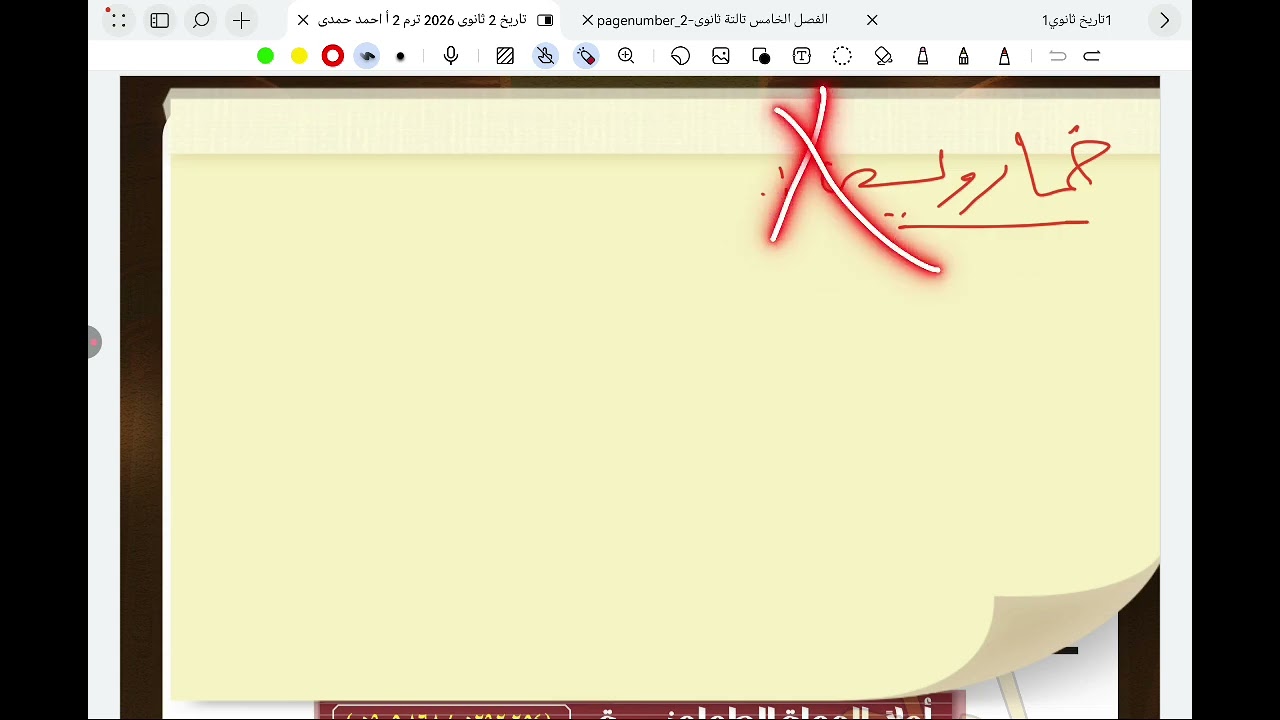
Task: Open the hatched pattern tool
Action: tap(505, 56)
